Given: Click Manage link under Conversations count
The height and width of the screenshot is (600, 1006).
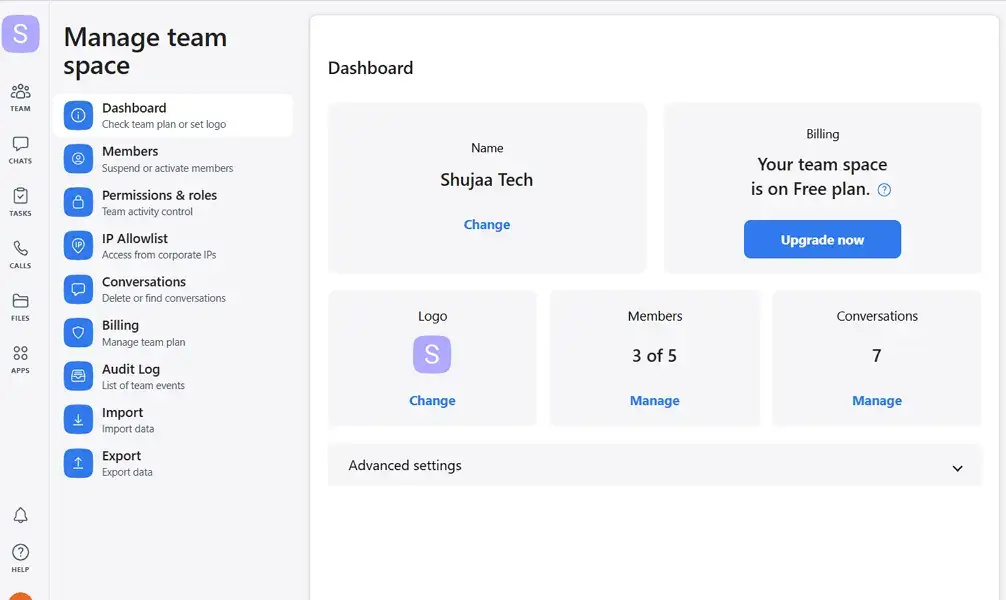Looking at the screenshot, I should click(x=877, y=401).
